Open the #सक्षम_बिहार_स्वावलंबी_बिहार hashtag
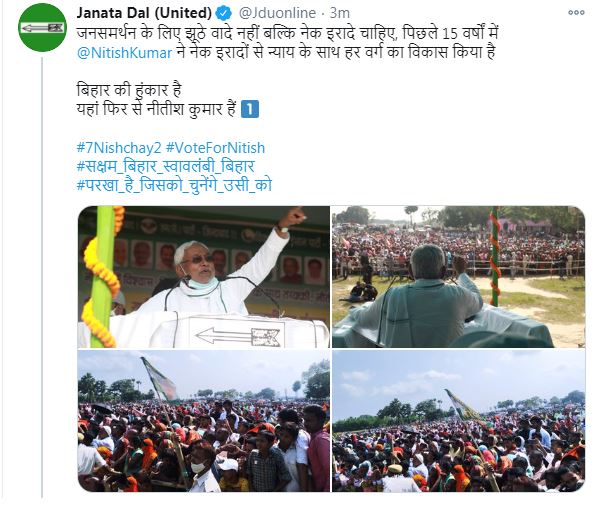This screenshot has width=599, height=520. tap(165, 167)
